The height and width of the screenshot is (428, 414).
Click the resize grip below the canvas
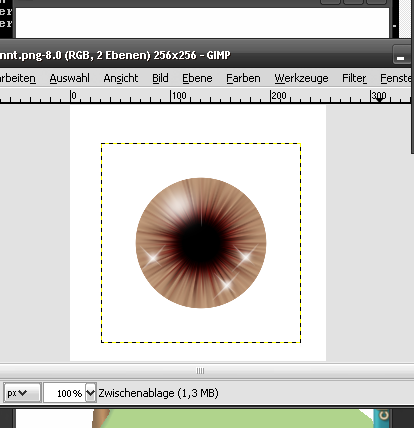(200, 371)
